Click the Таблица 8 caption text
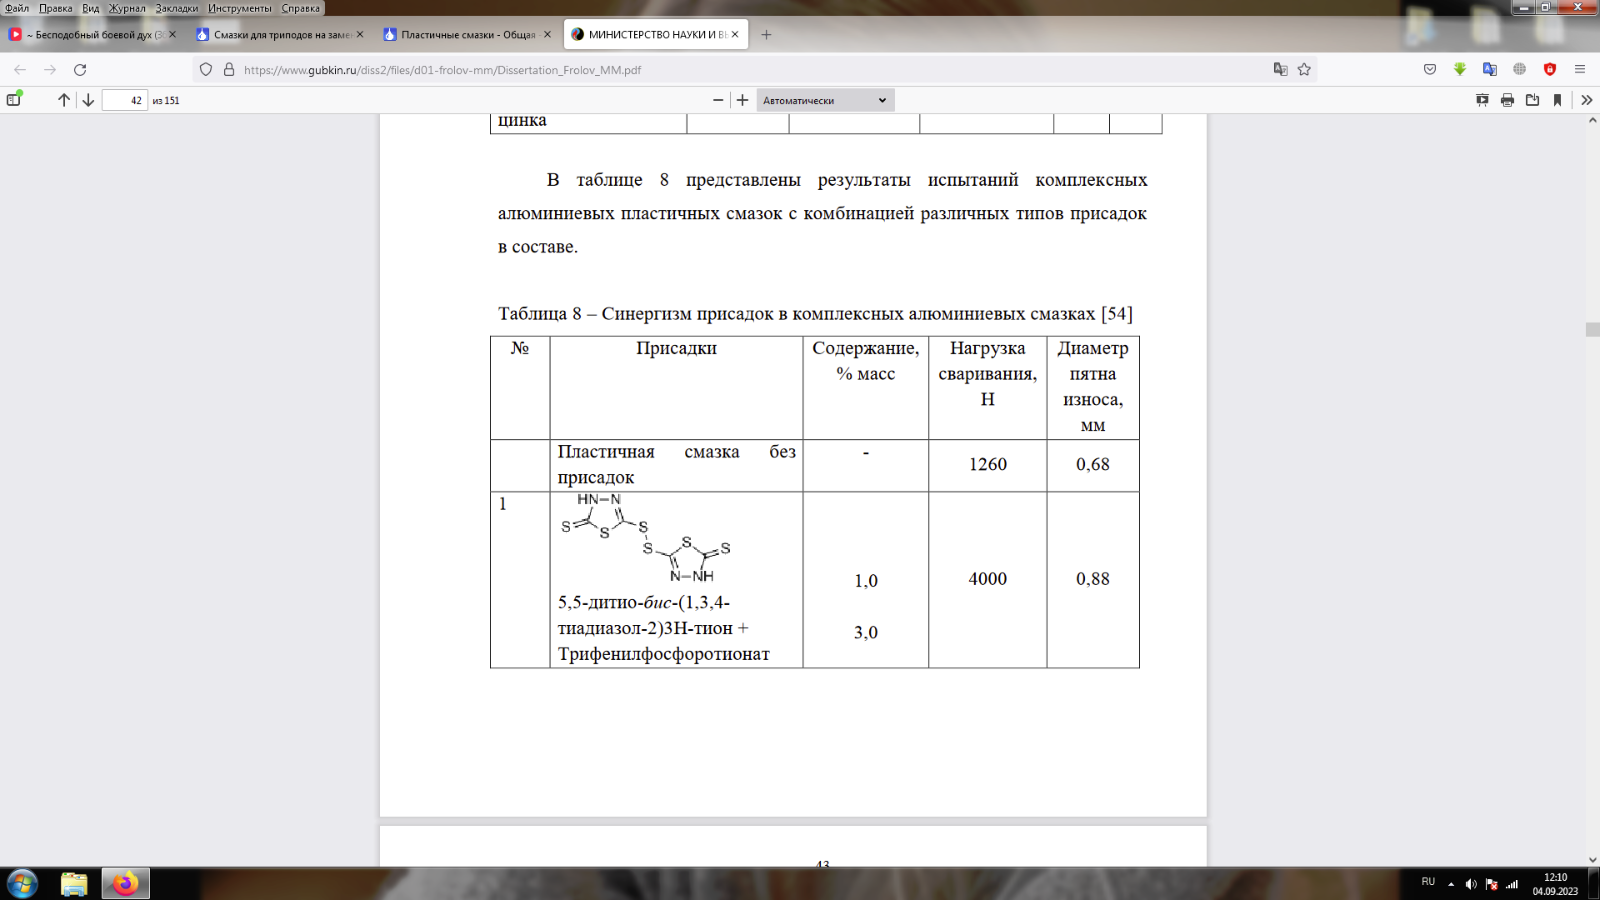 coord(815,314)
